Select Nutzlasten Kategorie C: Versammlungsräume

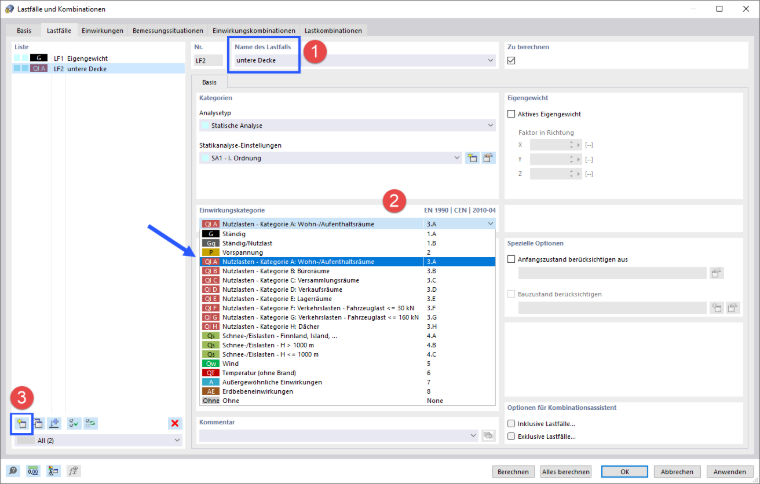point(348,280)
